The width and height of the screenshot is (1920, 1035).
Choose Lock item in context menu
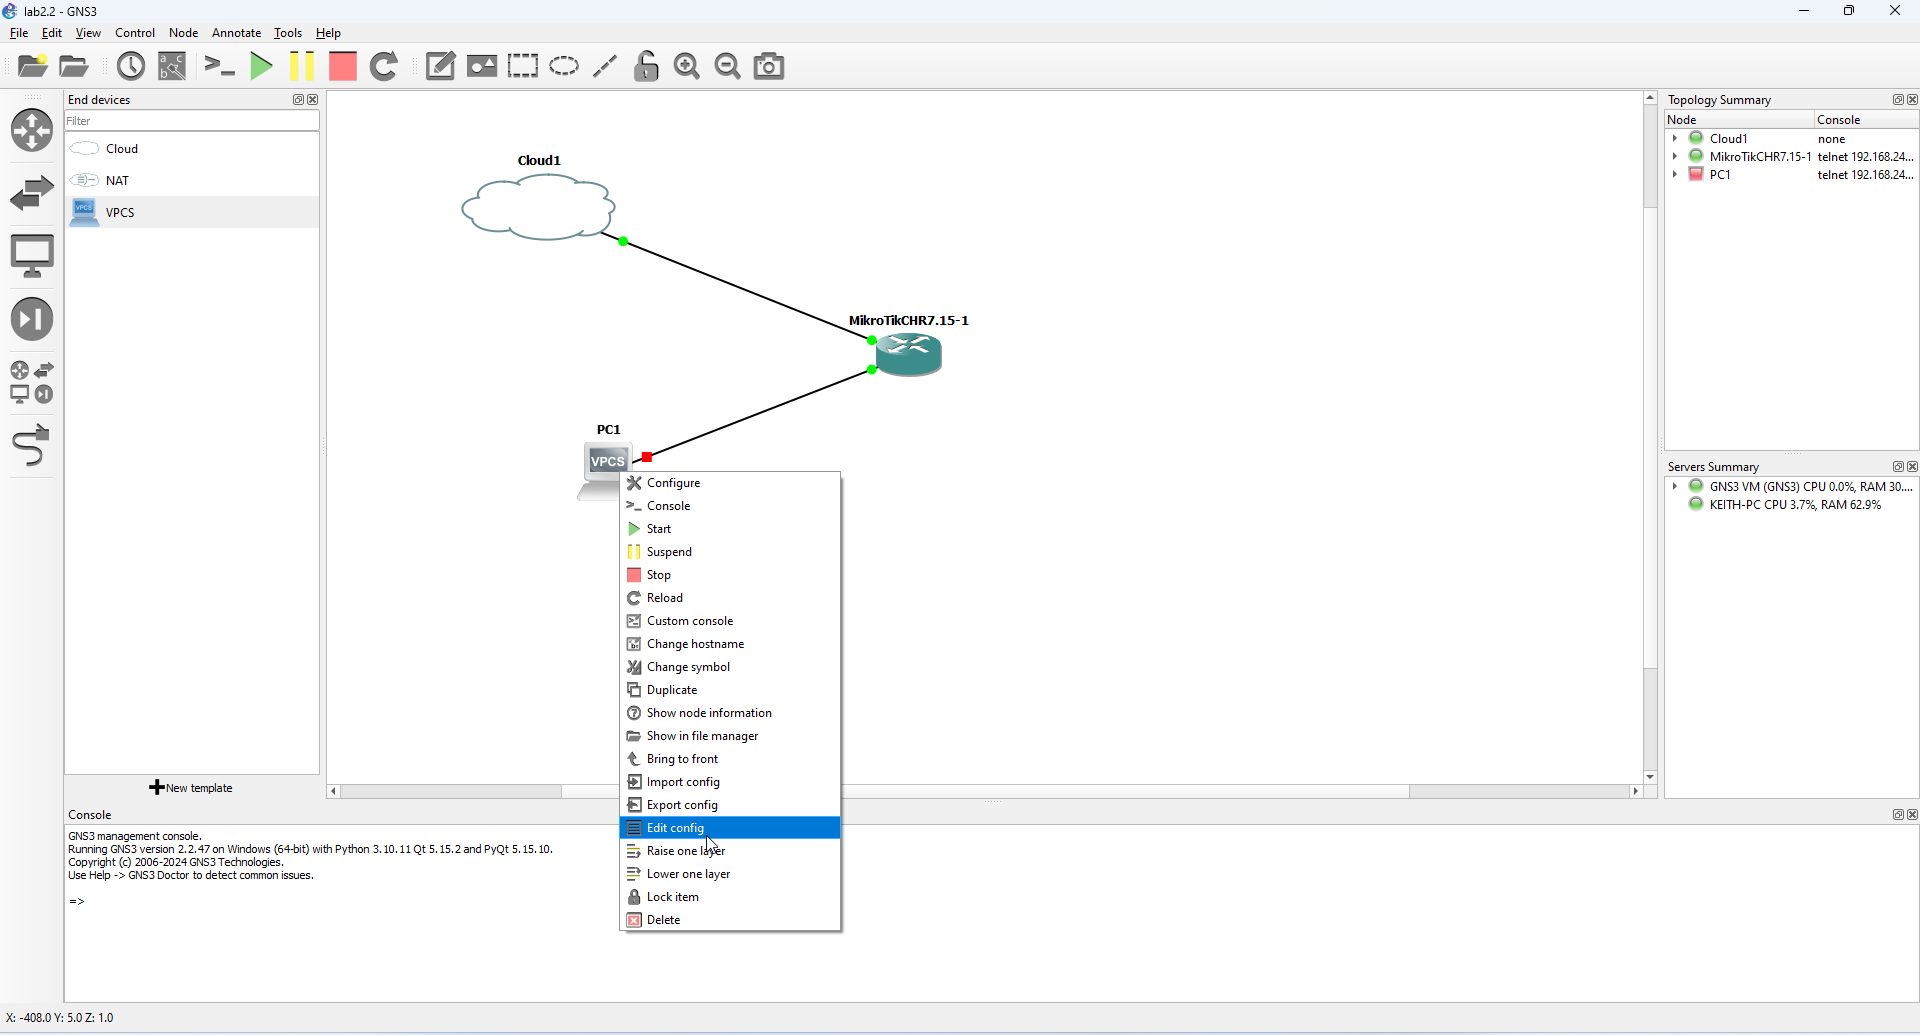click(730, 897)
